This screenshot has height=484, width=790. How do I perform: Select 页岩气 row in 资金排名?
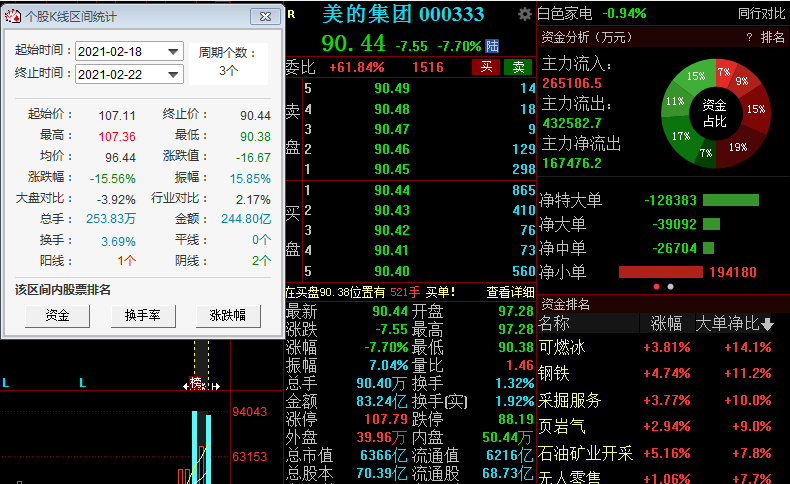pos(662,427)
